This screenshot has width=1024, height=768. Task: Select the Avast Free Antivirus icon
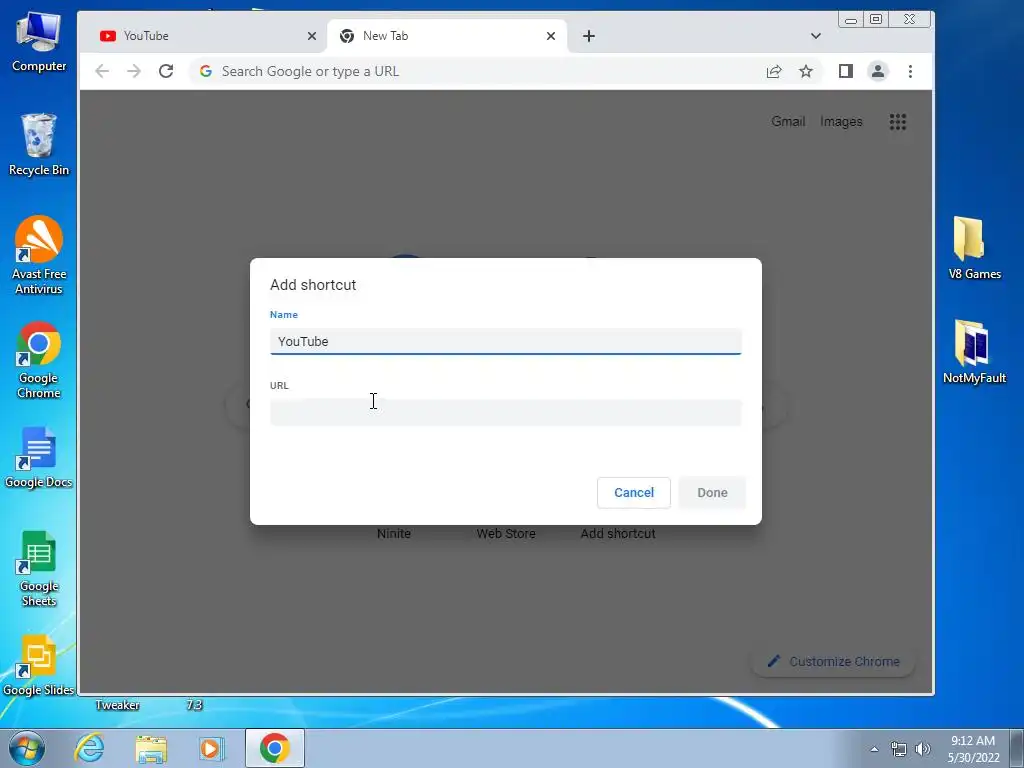tap(39, 255)
